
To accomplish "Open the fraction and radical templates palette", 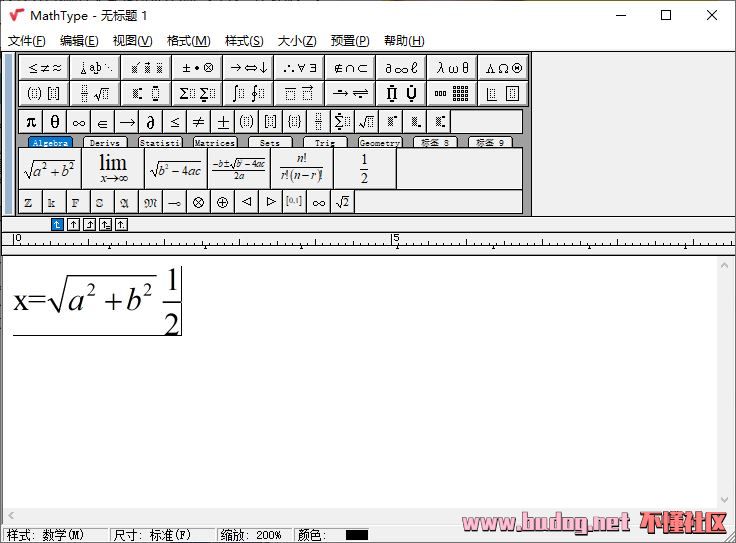I will [95, 94].
